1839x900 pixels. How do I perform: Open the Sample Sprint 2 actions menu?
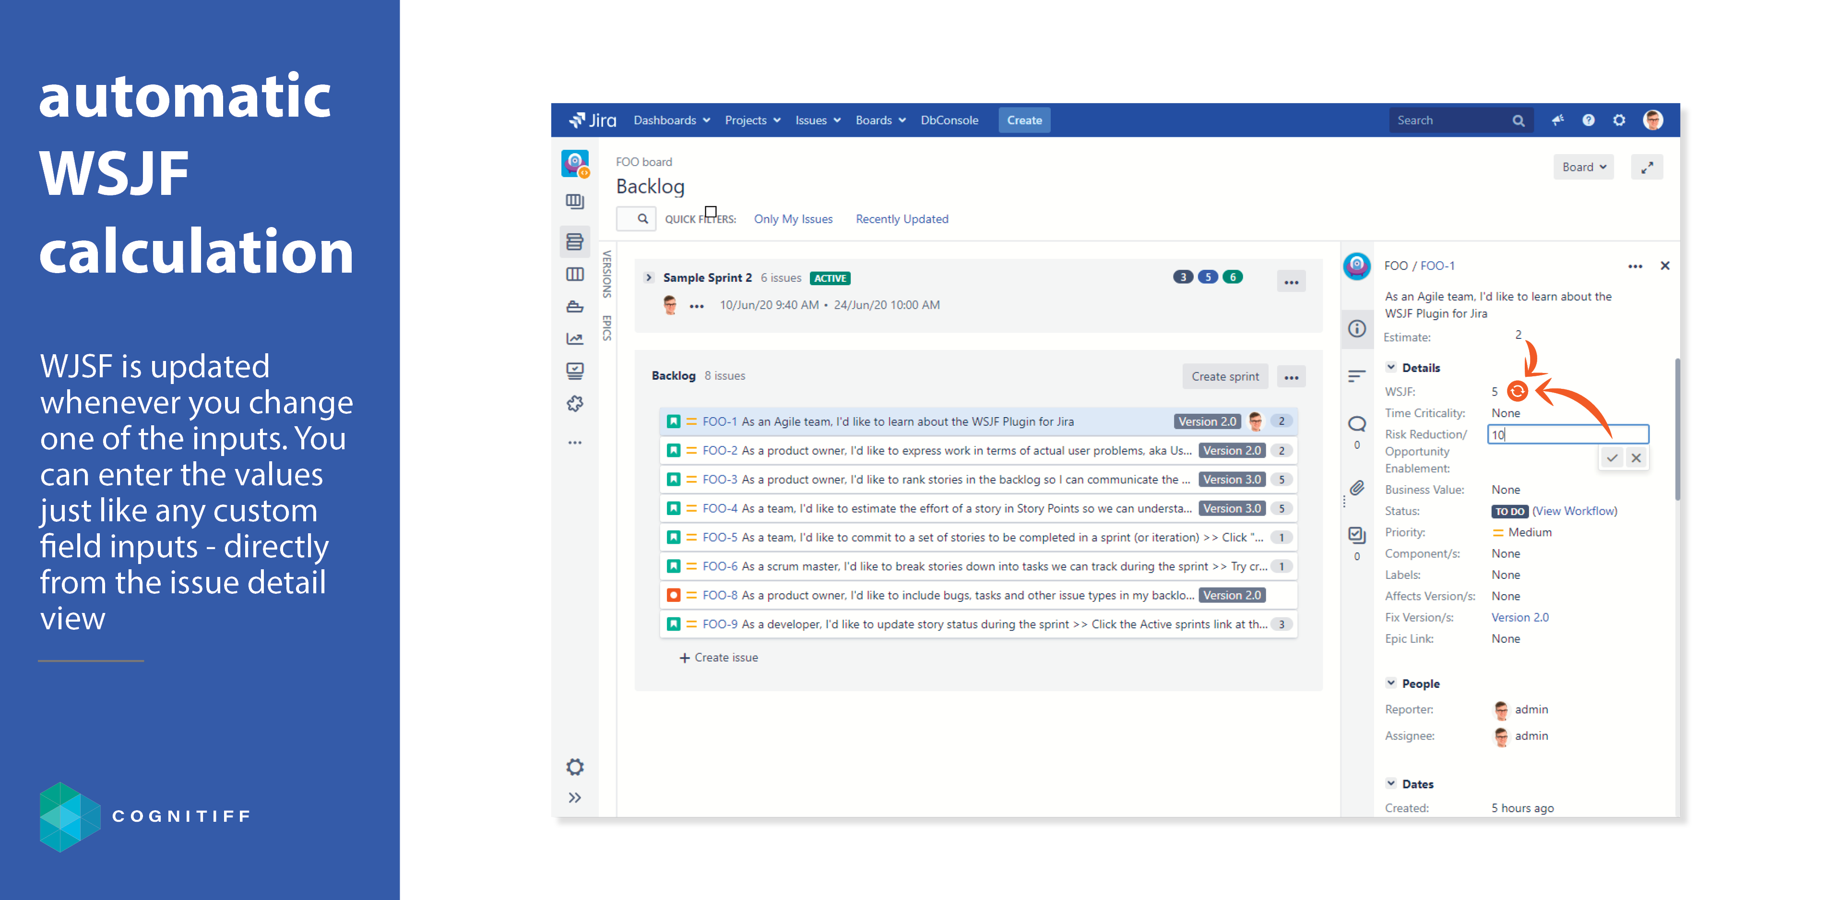1291,282
